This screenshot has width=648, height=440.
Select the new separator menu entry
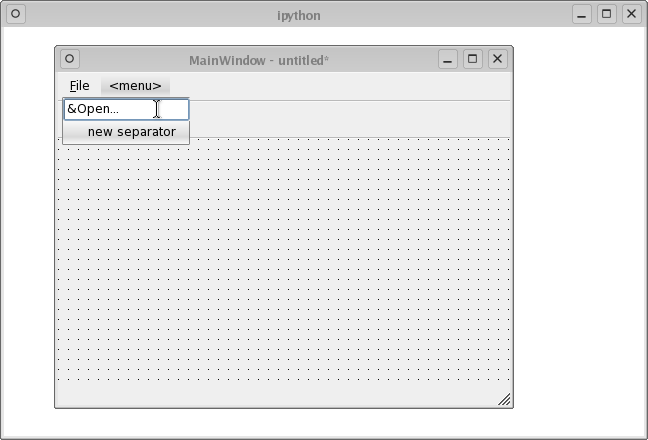pos(126,132)
